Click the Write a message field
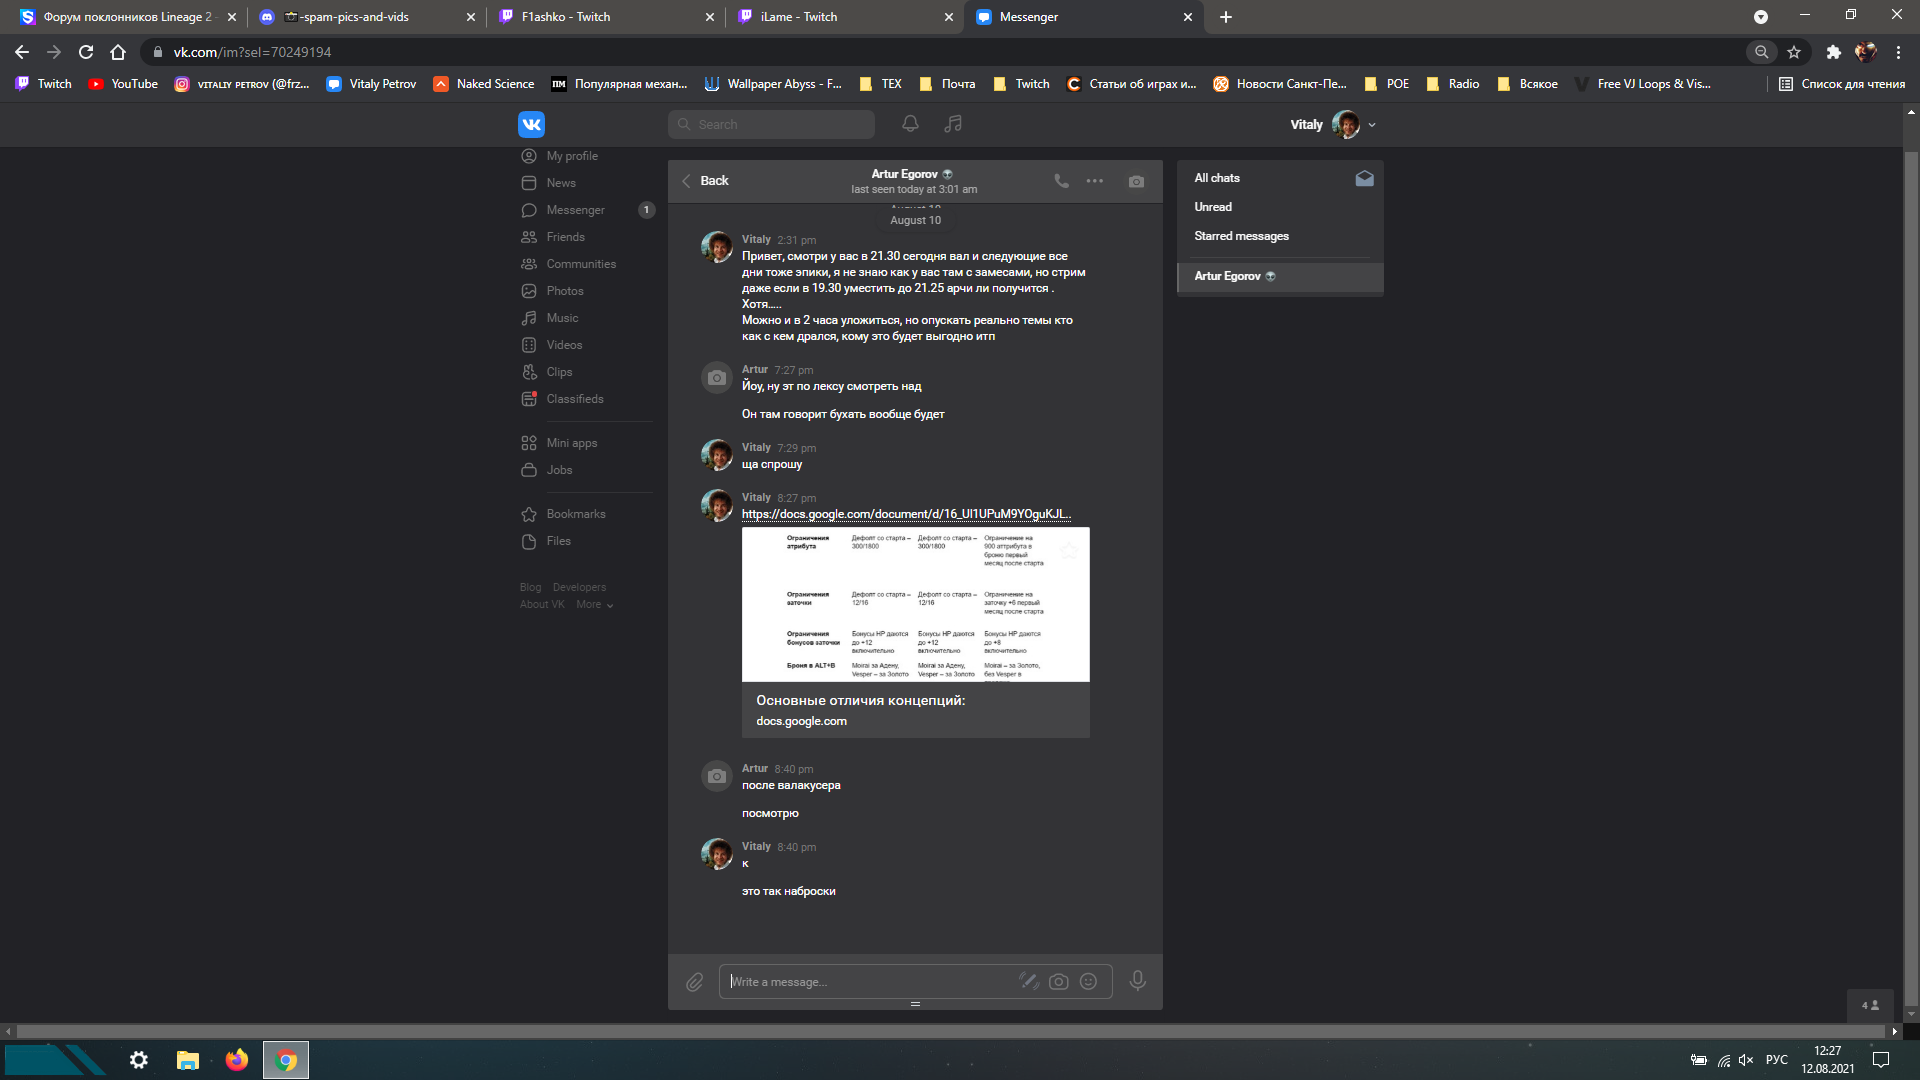Screen dimensions: 1920x1080 click(870, 982)
